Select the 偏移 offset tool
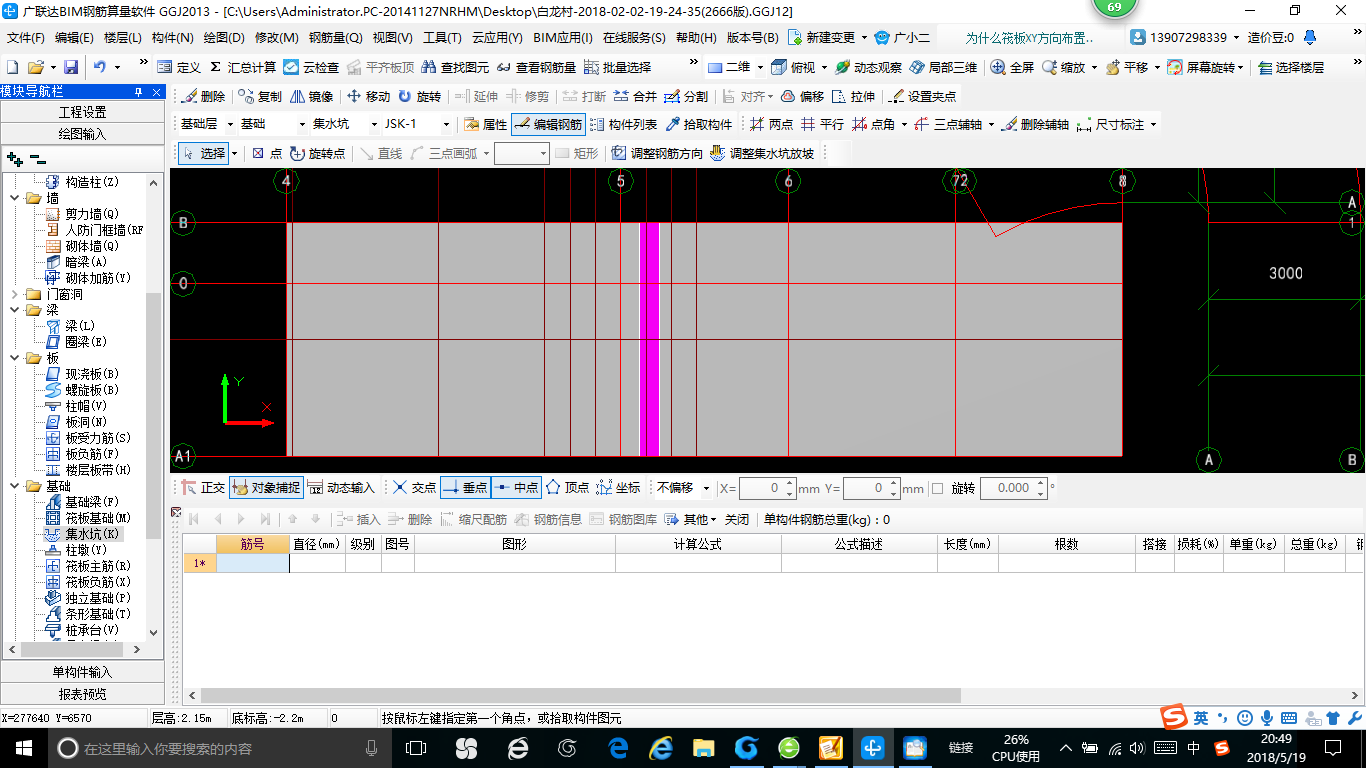This screenshot has height=768, width=1366. coord(802,96)
